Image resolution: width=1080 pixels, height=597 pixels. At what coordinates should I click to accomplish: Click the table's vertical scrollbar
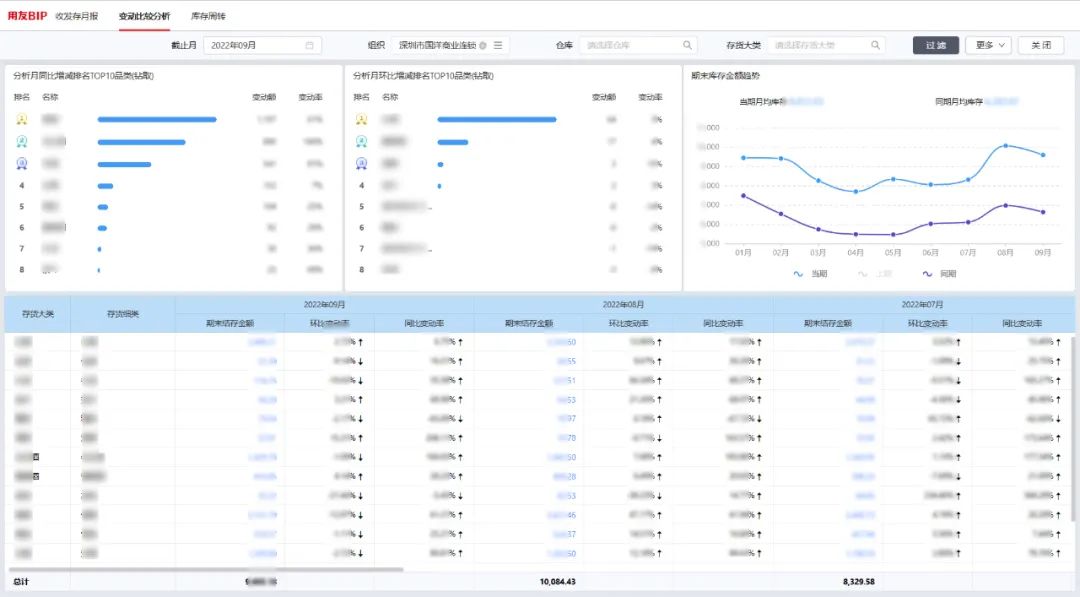[1073, 427]
